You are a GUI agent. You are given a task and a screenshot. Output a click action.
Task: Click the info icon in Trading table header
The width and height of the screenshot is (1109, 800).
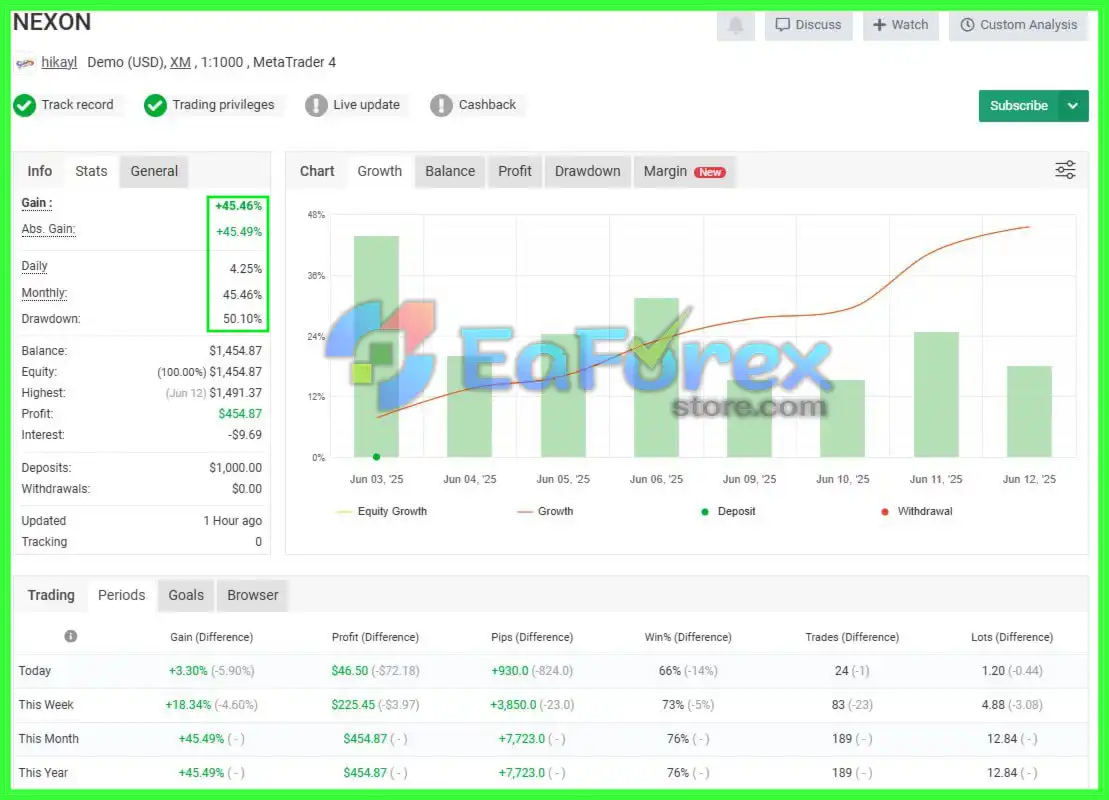pyautogui.click(x=71, y=636)
